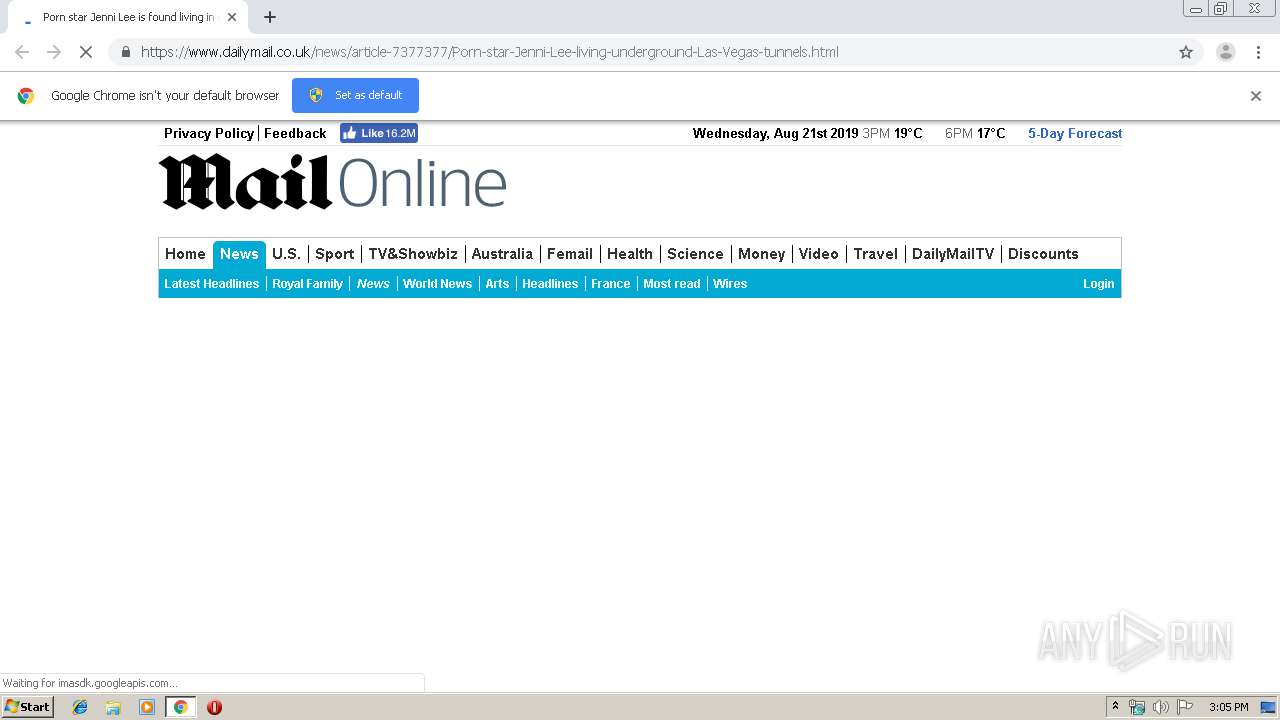1280x720 pixels.
Task: Open italic News subsection link
Action: (373, 284)
